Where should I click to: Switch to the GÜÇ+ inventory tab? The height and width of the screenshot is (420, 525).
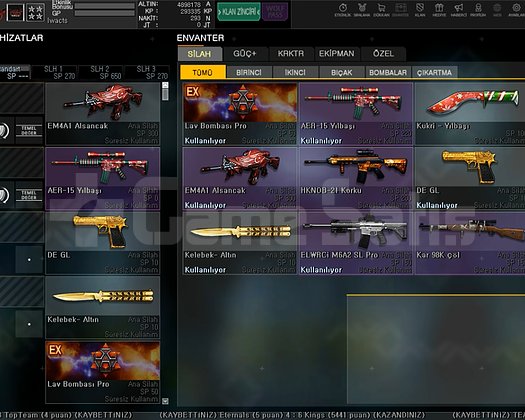(245, 54)
